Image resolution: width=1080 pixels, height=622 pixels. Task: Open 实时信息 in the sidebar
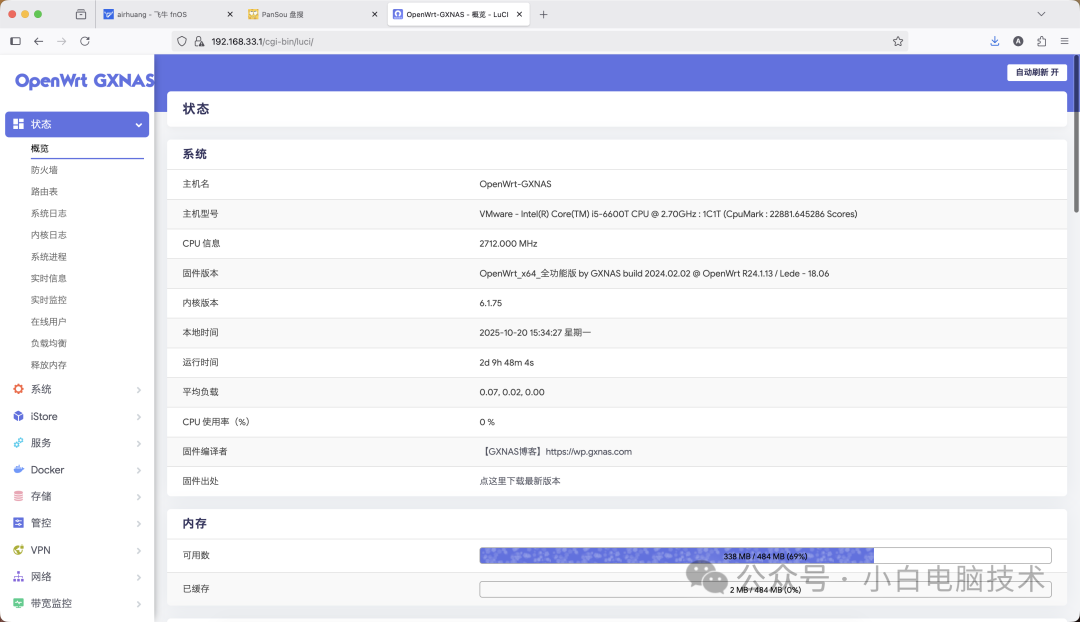[x=48, y=278]
